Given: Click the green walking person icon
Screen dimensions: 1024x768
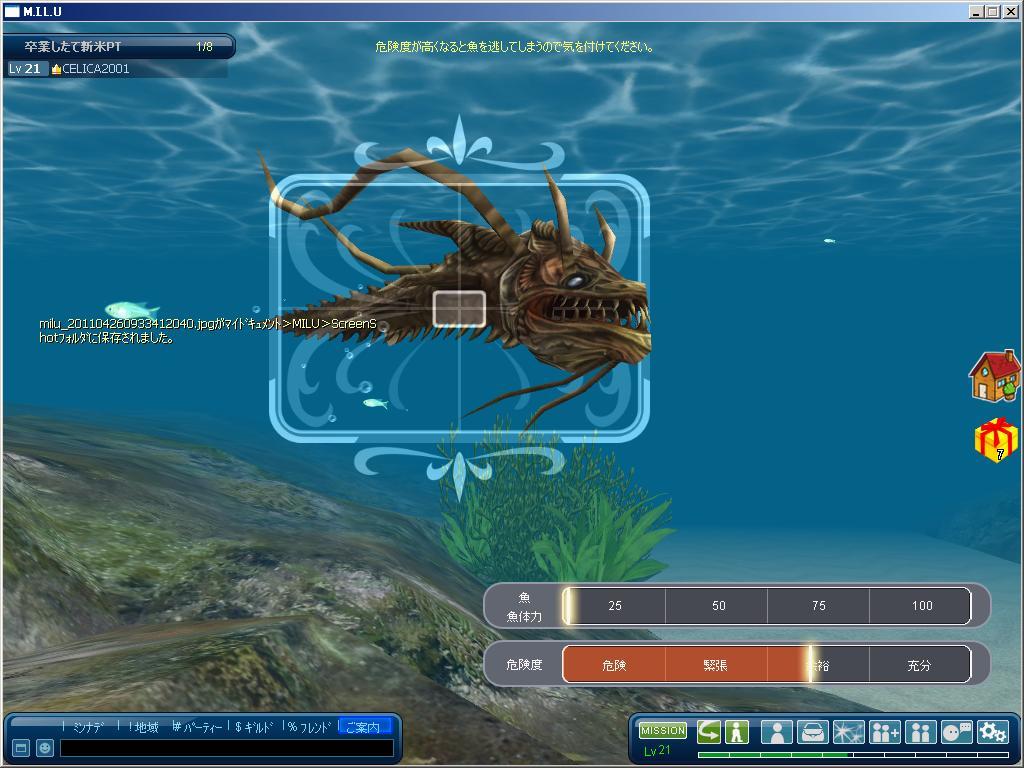Looking at the screenshot, I should click(x=737, y=731).
